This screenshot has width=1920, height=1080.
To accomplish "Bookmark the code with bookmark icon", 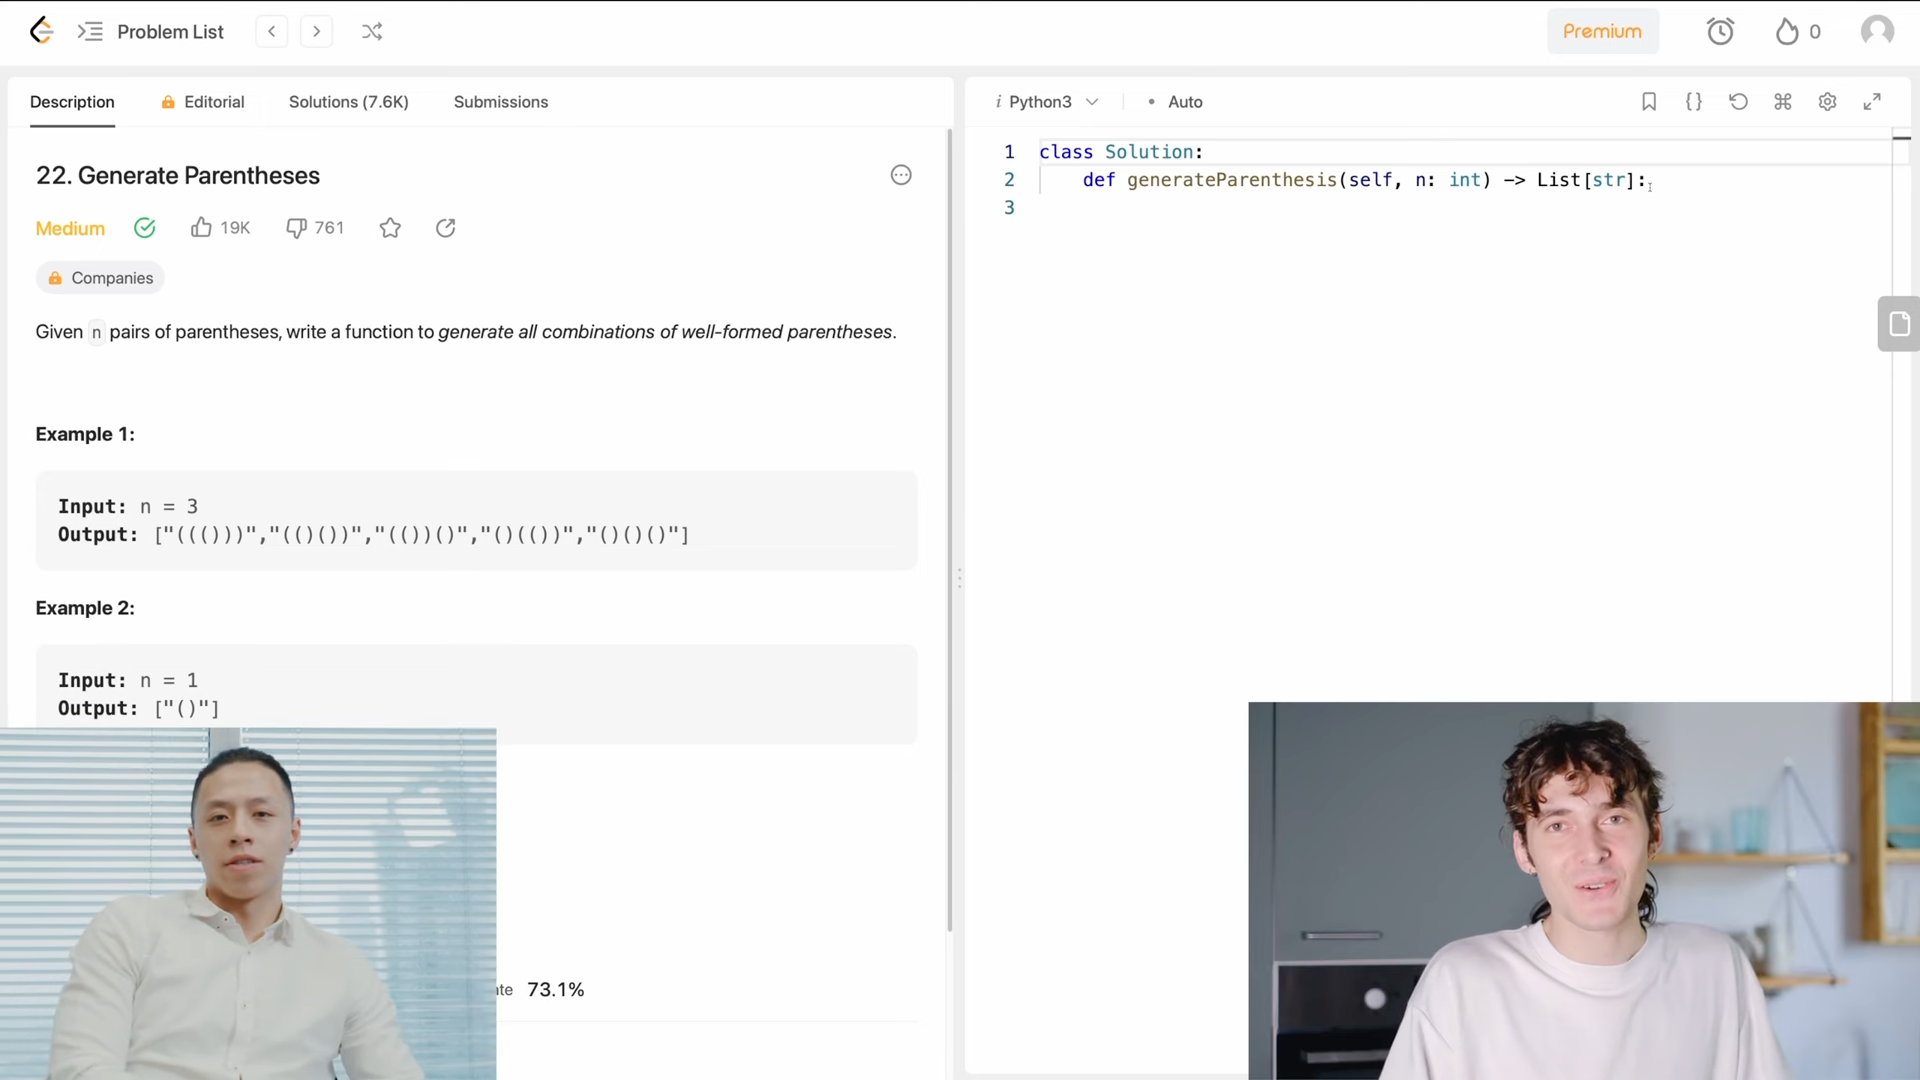I will 1649,101.
